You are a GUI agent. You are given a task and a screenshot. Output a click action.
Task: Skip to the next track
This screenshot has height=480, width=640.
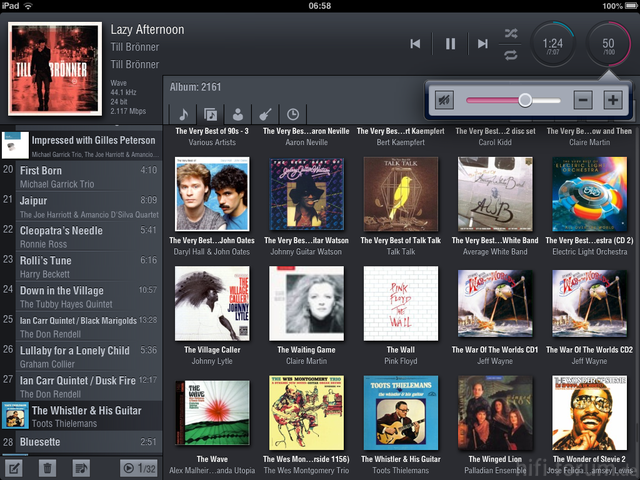click(483, 44)
